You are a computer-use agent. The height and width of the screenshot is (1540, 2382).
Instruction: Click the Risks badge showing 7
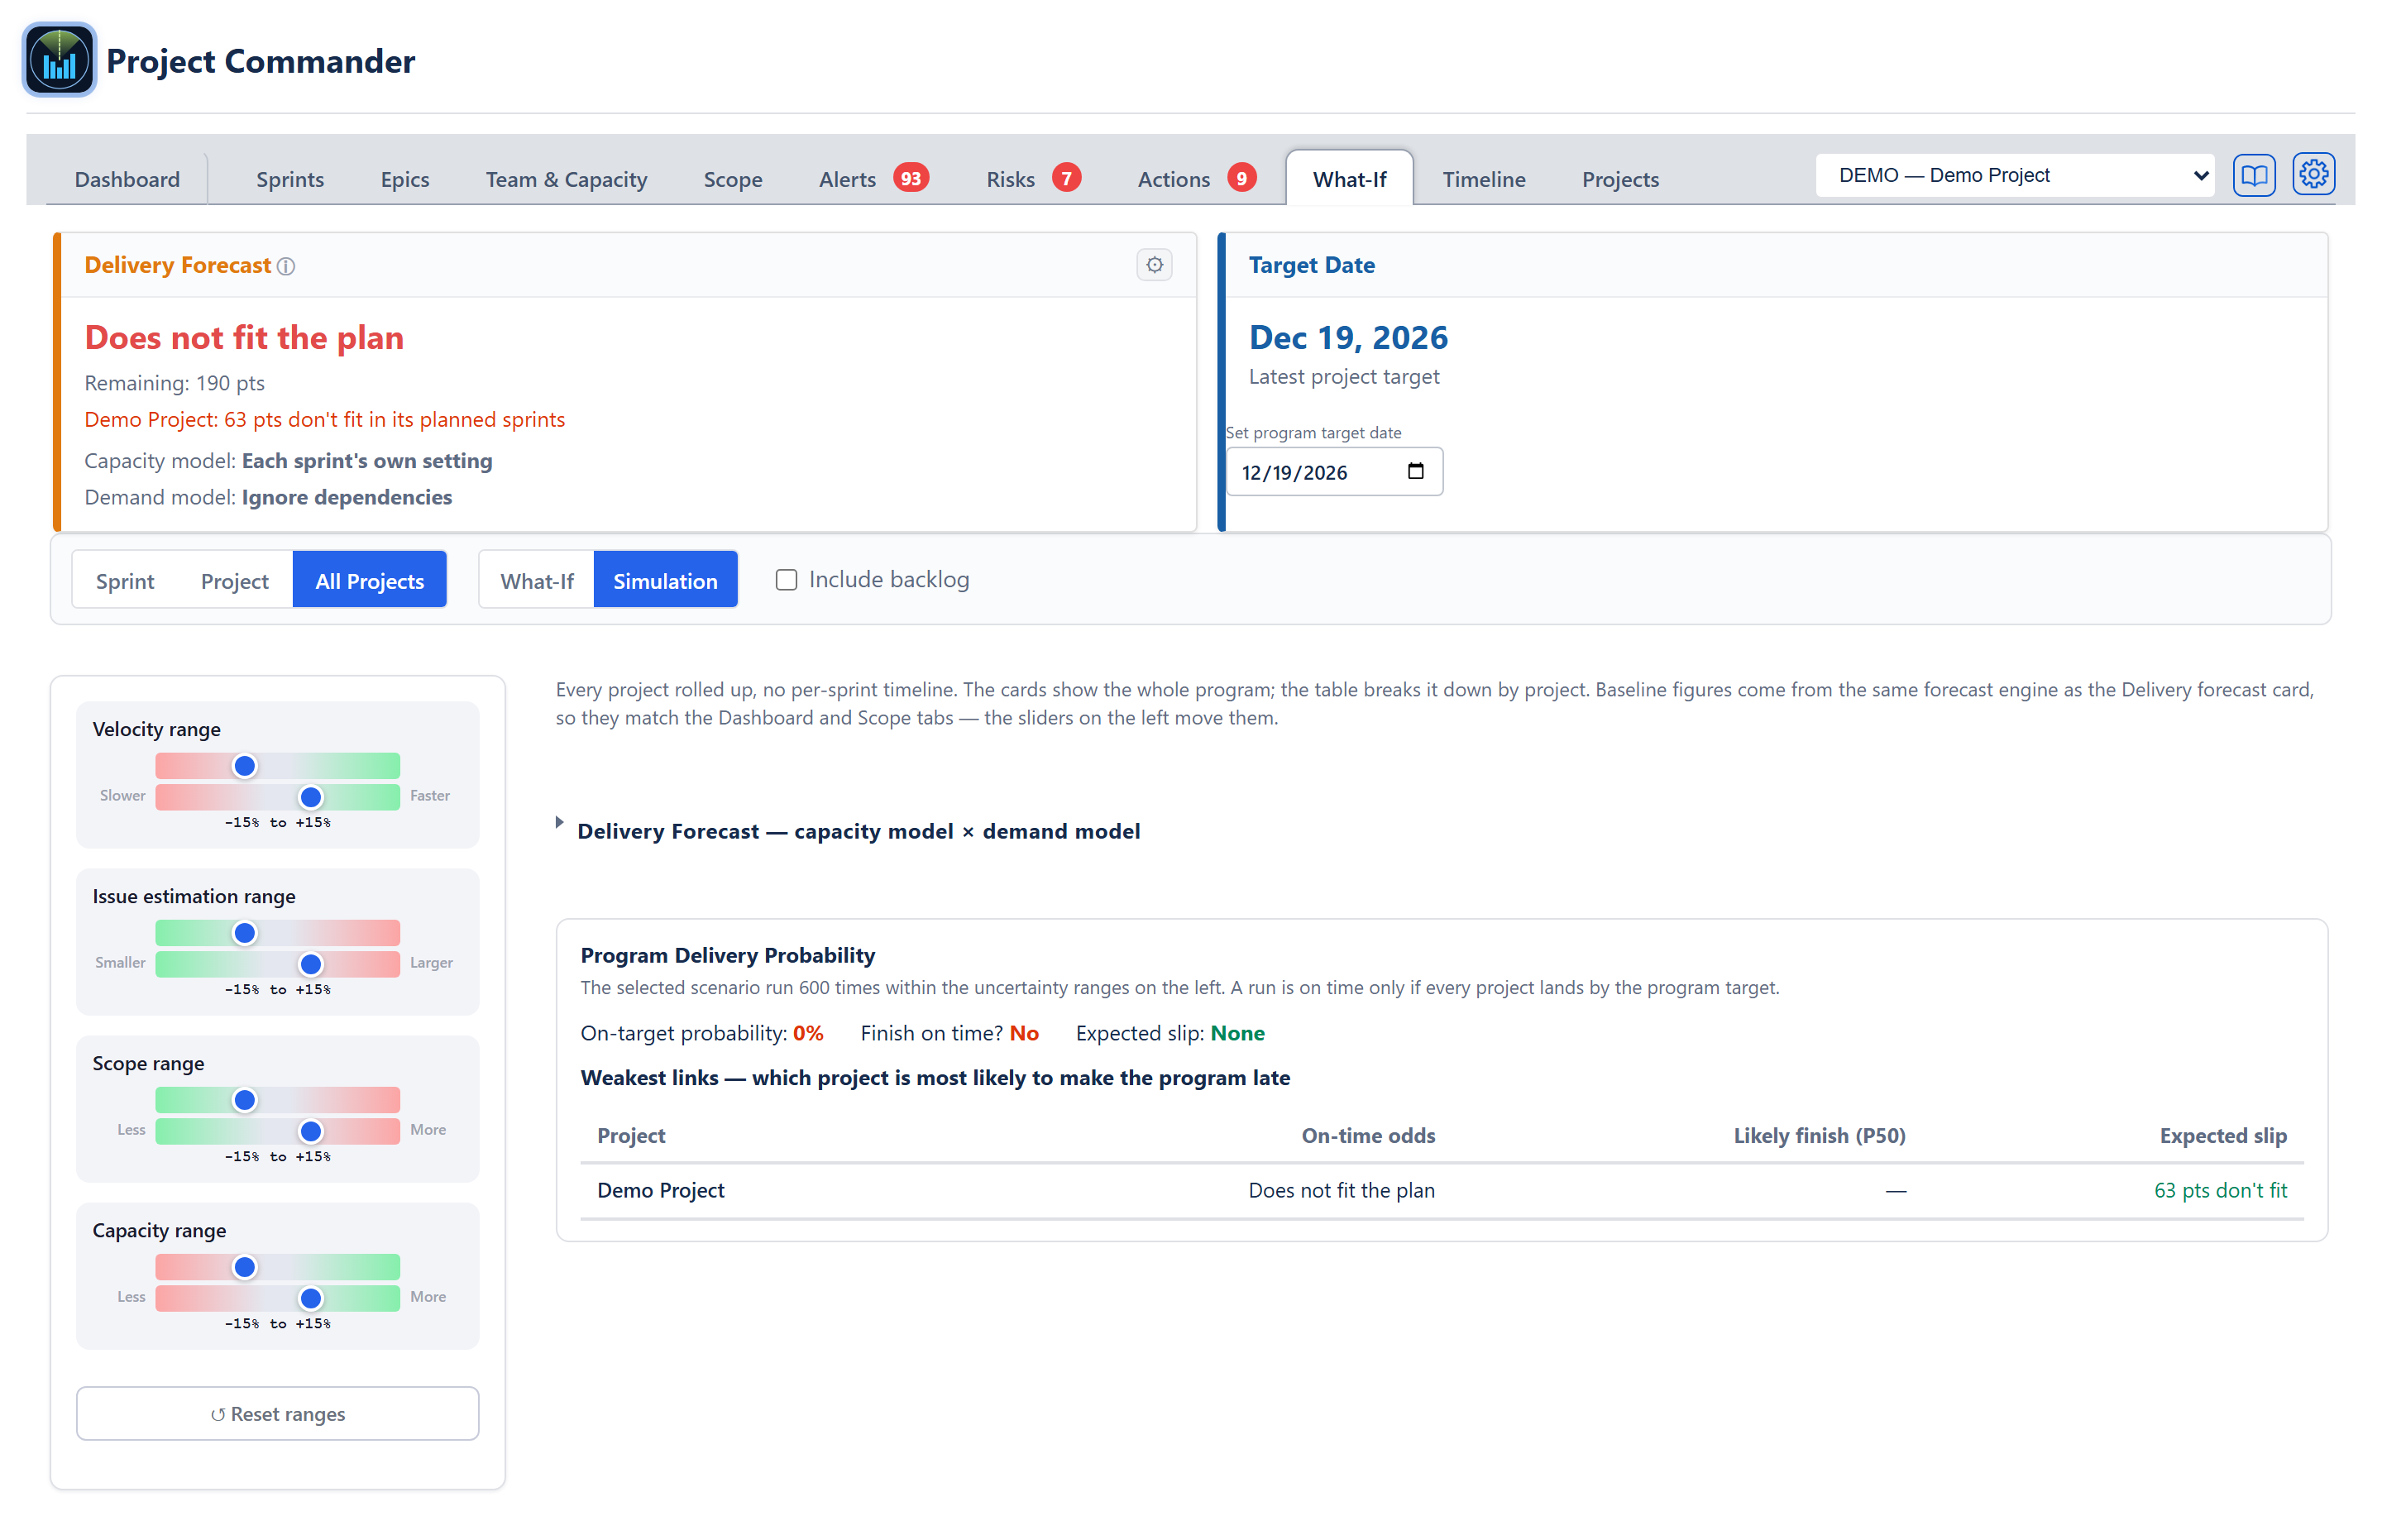click(1066, 178)
